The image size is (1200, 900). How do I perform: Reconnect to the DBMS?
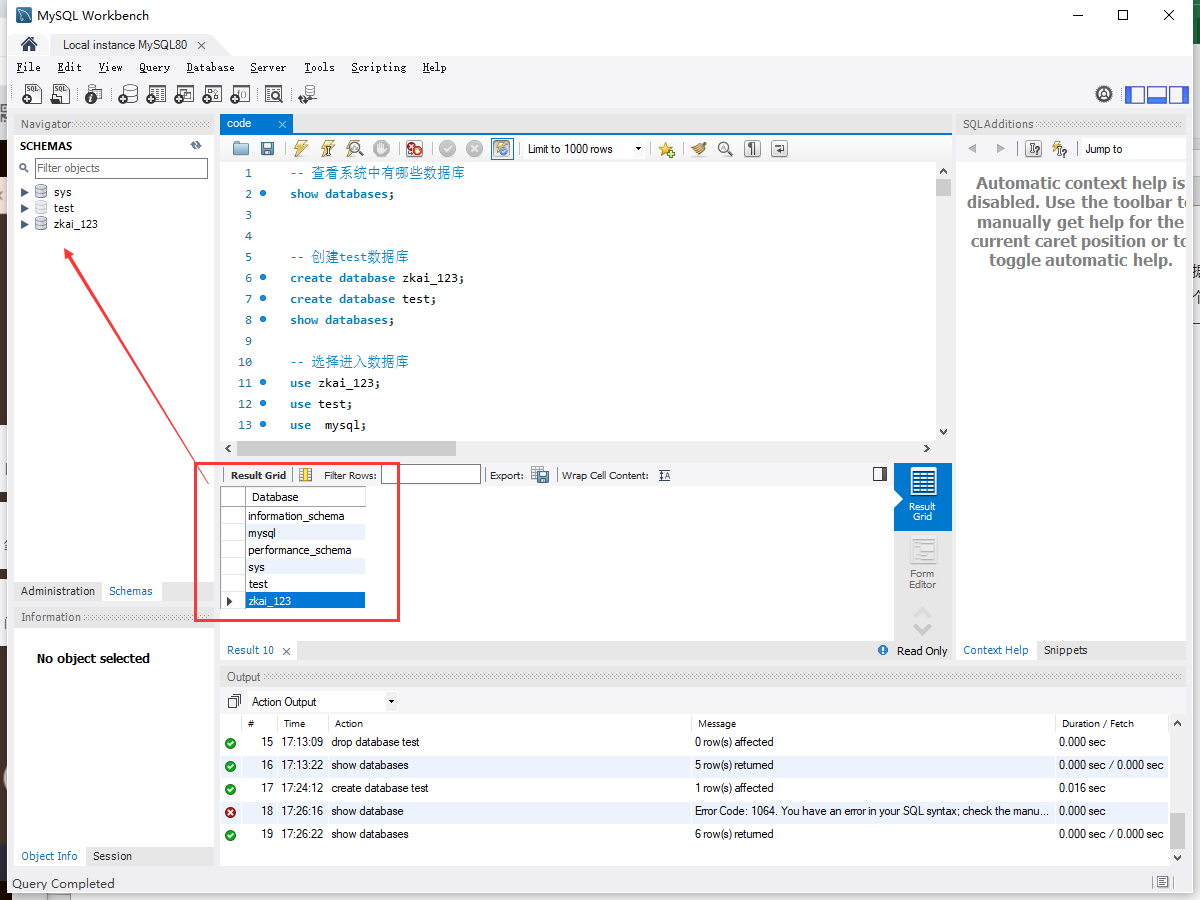(x=307, y=94)
